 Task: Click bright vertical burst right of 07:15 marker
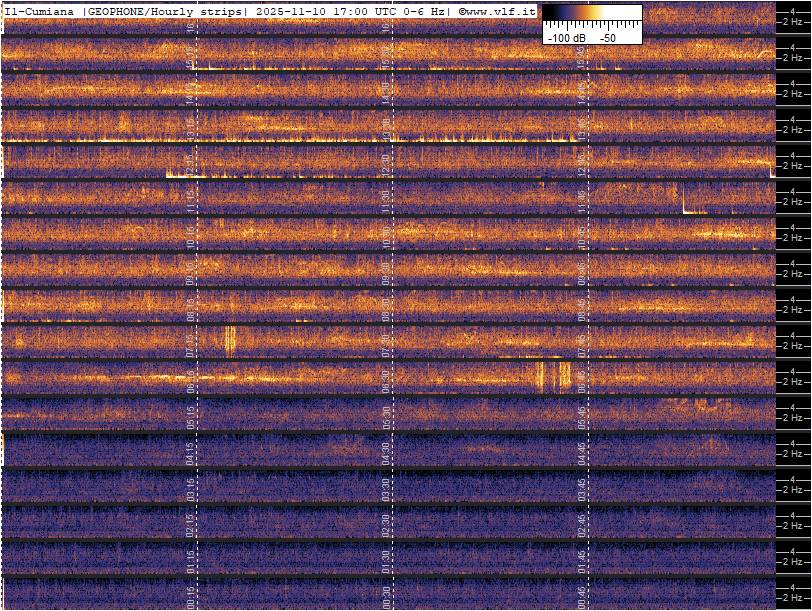tap(230, 341)
